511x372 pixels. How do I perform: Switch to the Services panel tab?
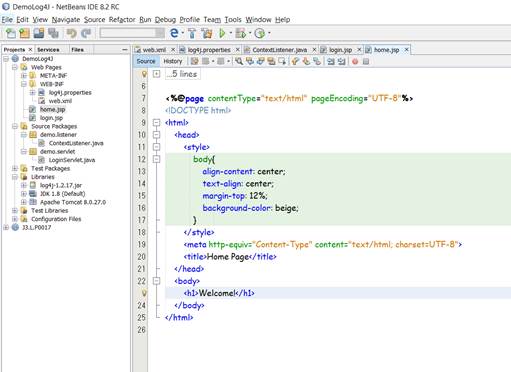tap(48, 50)
